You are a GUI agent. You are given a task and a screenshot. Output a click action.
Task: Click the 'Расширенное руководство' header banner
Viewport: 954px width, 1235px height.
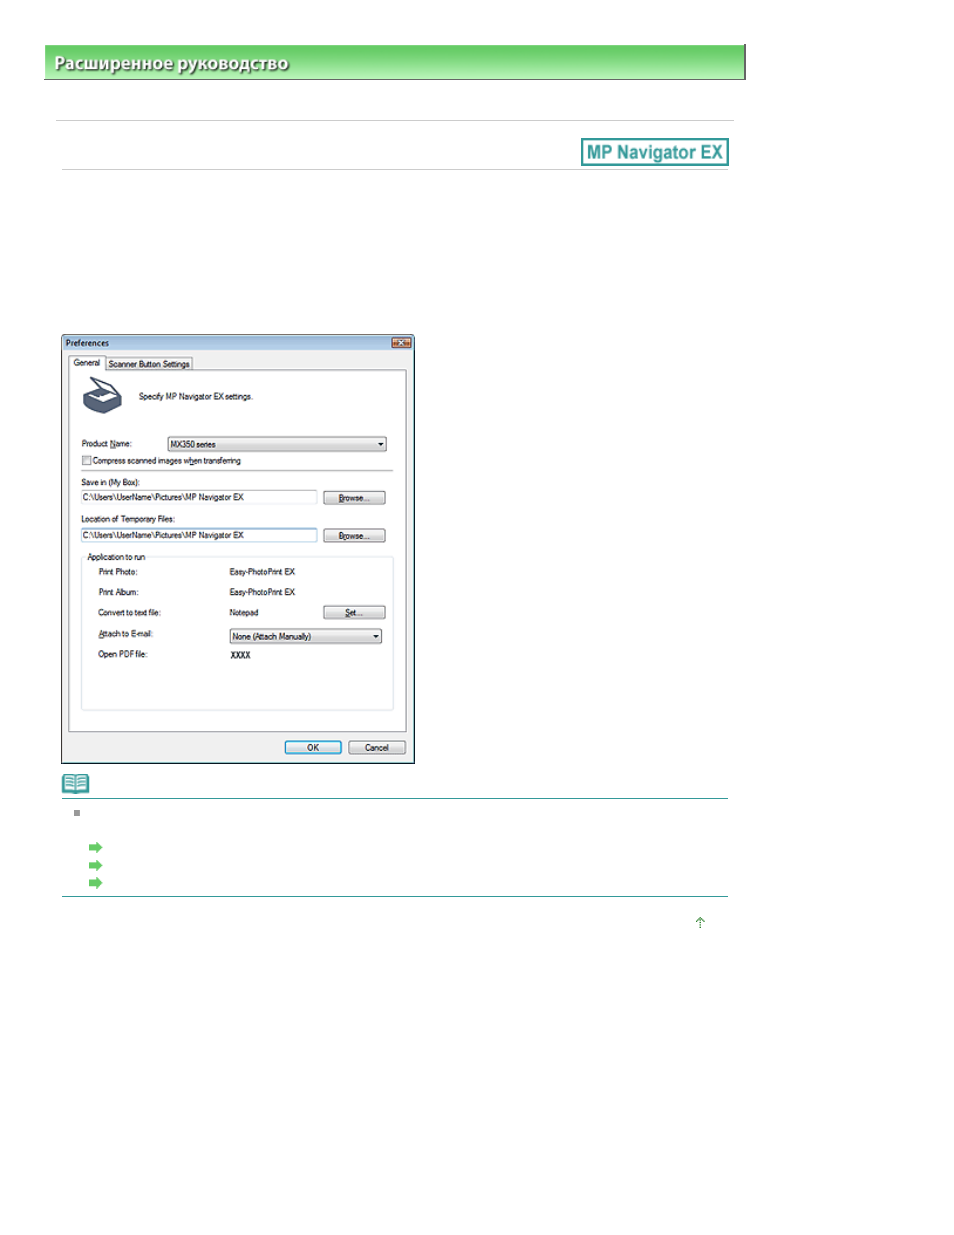tap(395, 62)
